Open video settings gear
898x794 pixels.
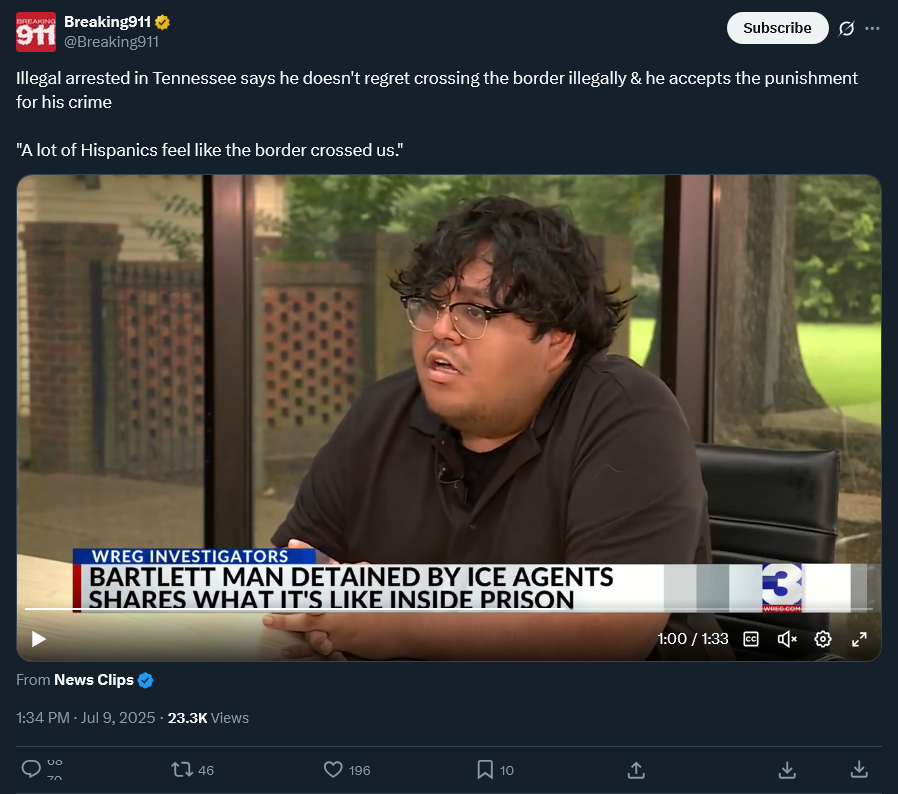[x=823, y=639]
